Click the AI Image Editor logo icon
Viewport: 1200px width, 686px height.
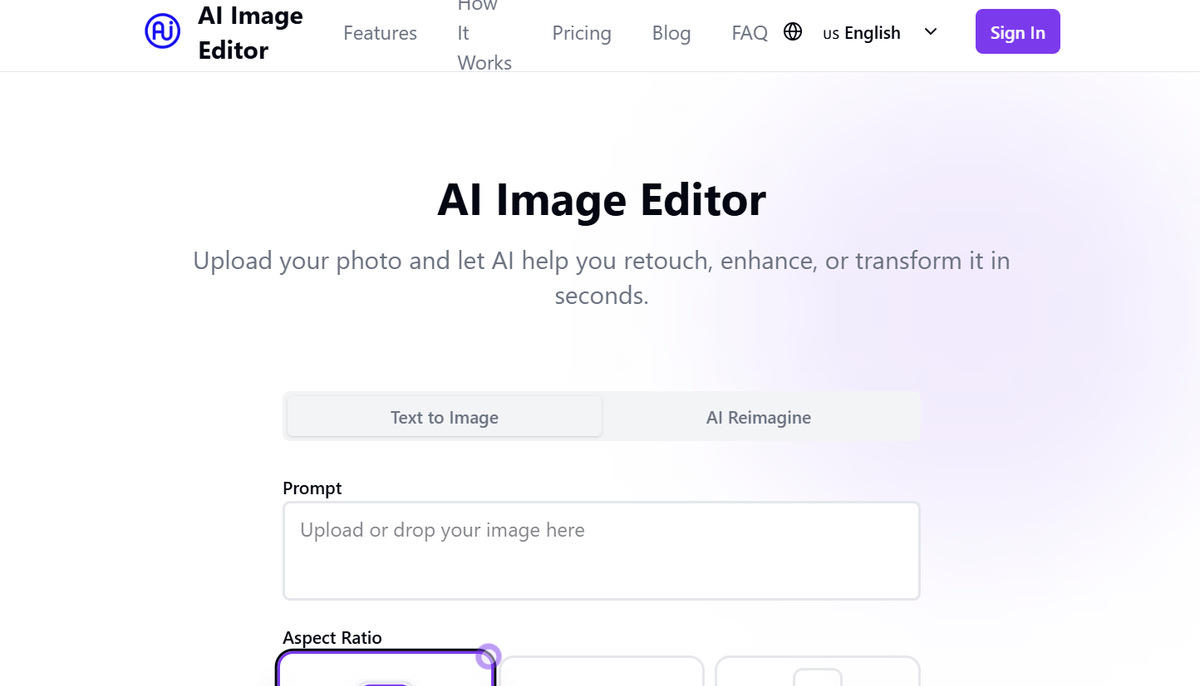(x=162, y=31)
